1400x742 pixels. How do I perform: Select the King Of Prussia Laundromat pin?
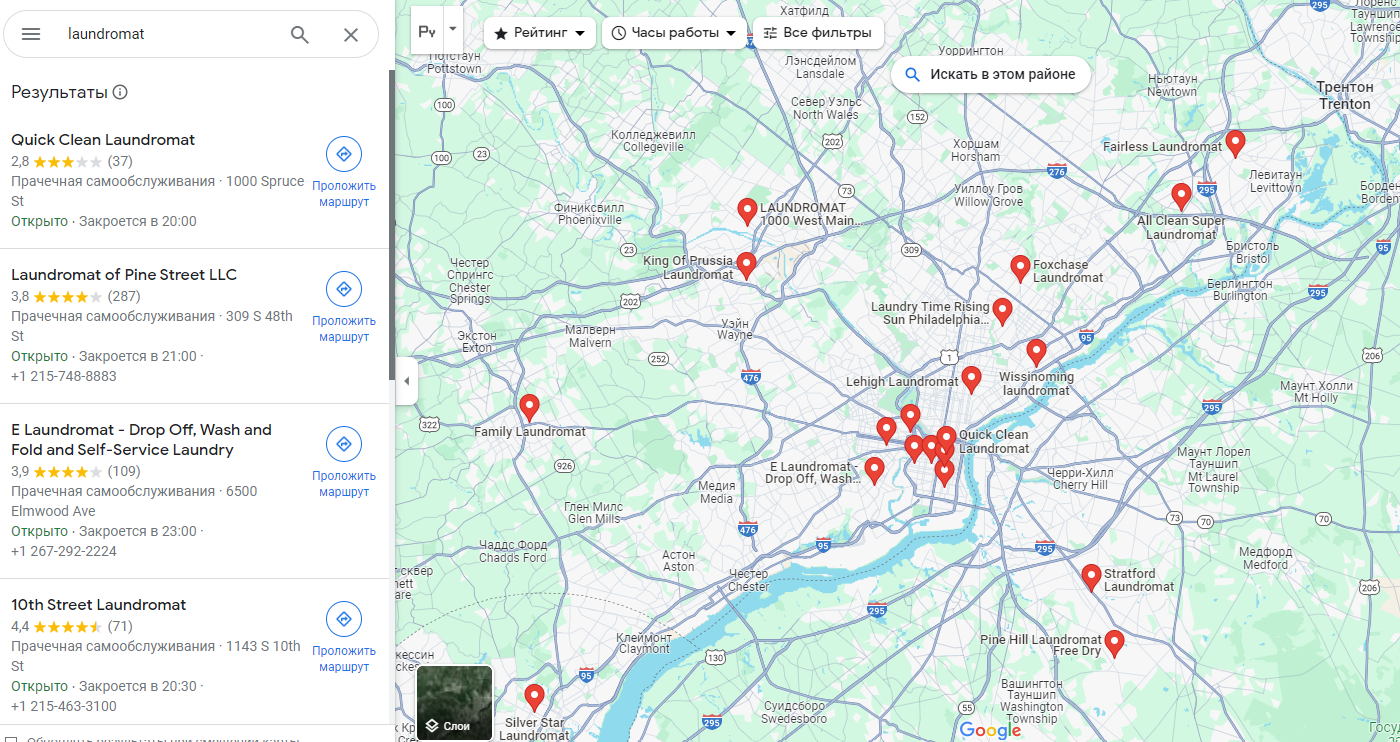[x=746, y=265]
